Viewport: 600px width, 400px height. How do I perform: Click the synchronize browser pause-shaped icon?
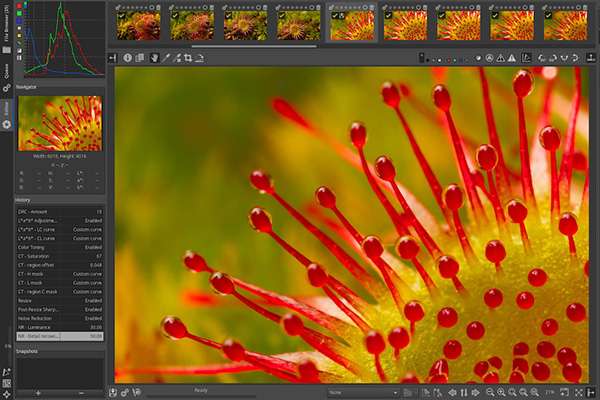click(464, 393)
